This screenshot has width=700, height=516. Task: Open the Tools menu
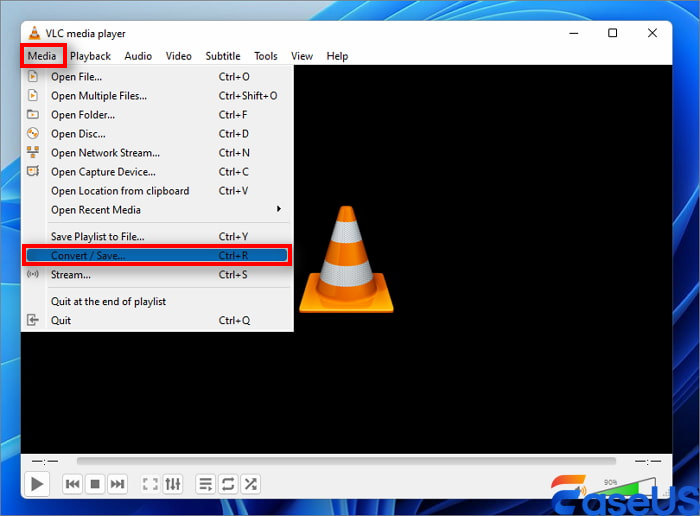pyautogui.click(x=266, y=56)
